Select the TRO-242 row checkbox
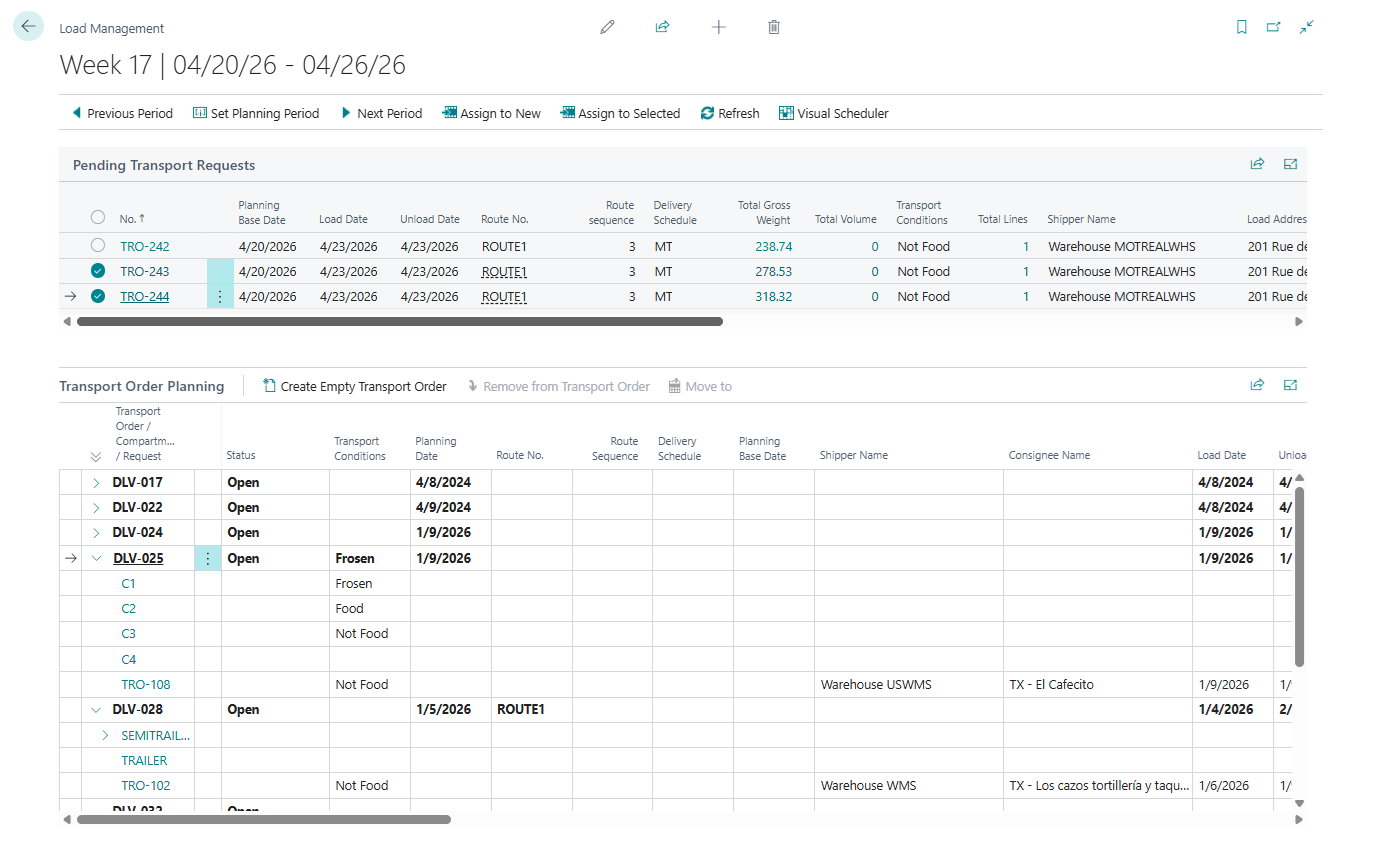Viewport: 1381px width, 856px height. pos(97,245)
